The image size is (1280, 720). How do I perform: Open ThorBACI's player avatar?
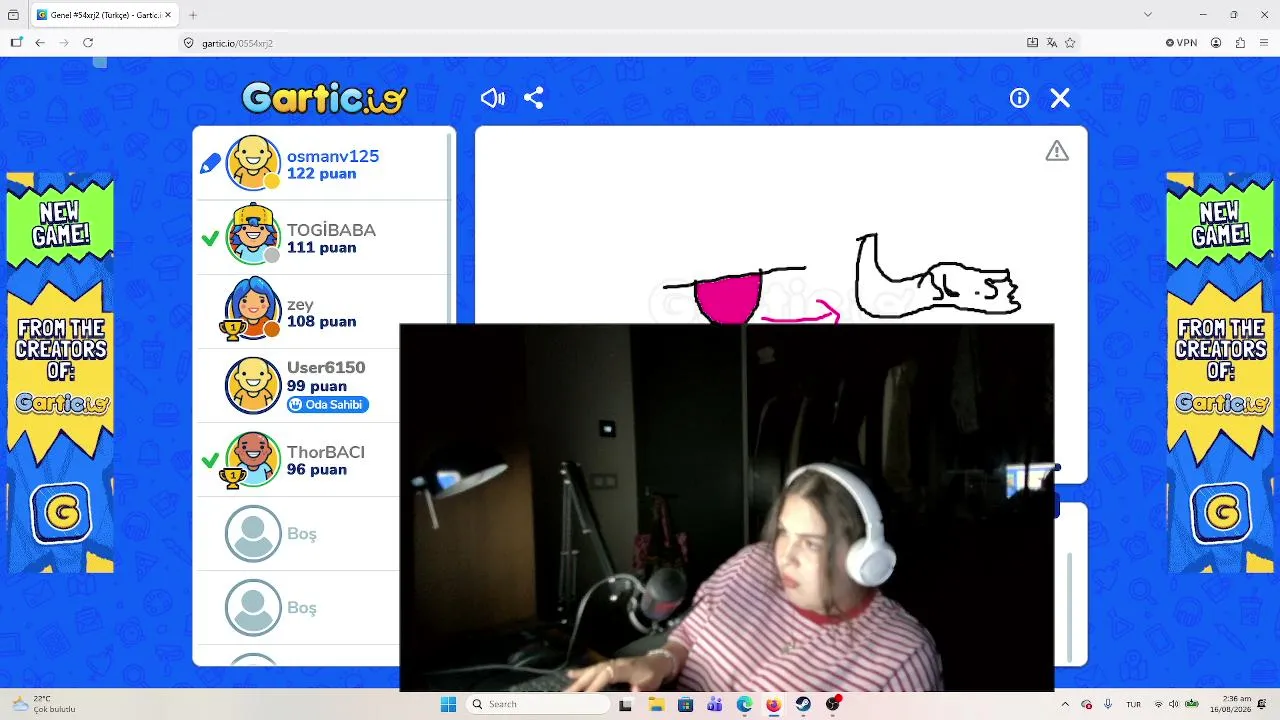coord(252,460)
